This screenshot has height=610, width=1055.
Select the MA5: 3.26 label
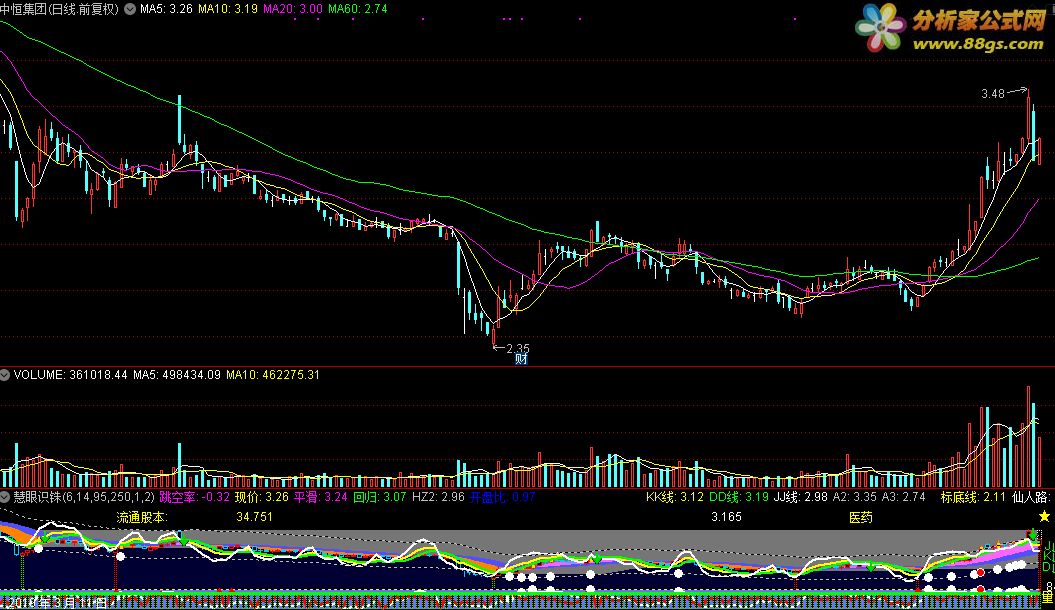pyautogui.click(x=166, y=9)
